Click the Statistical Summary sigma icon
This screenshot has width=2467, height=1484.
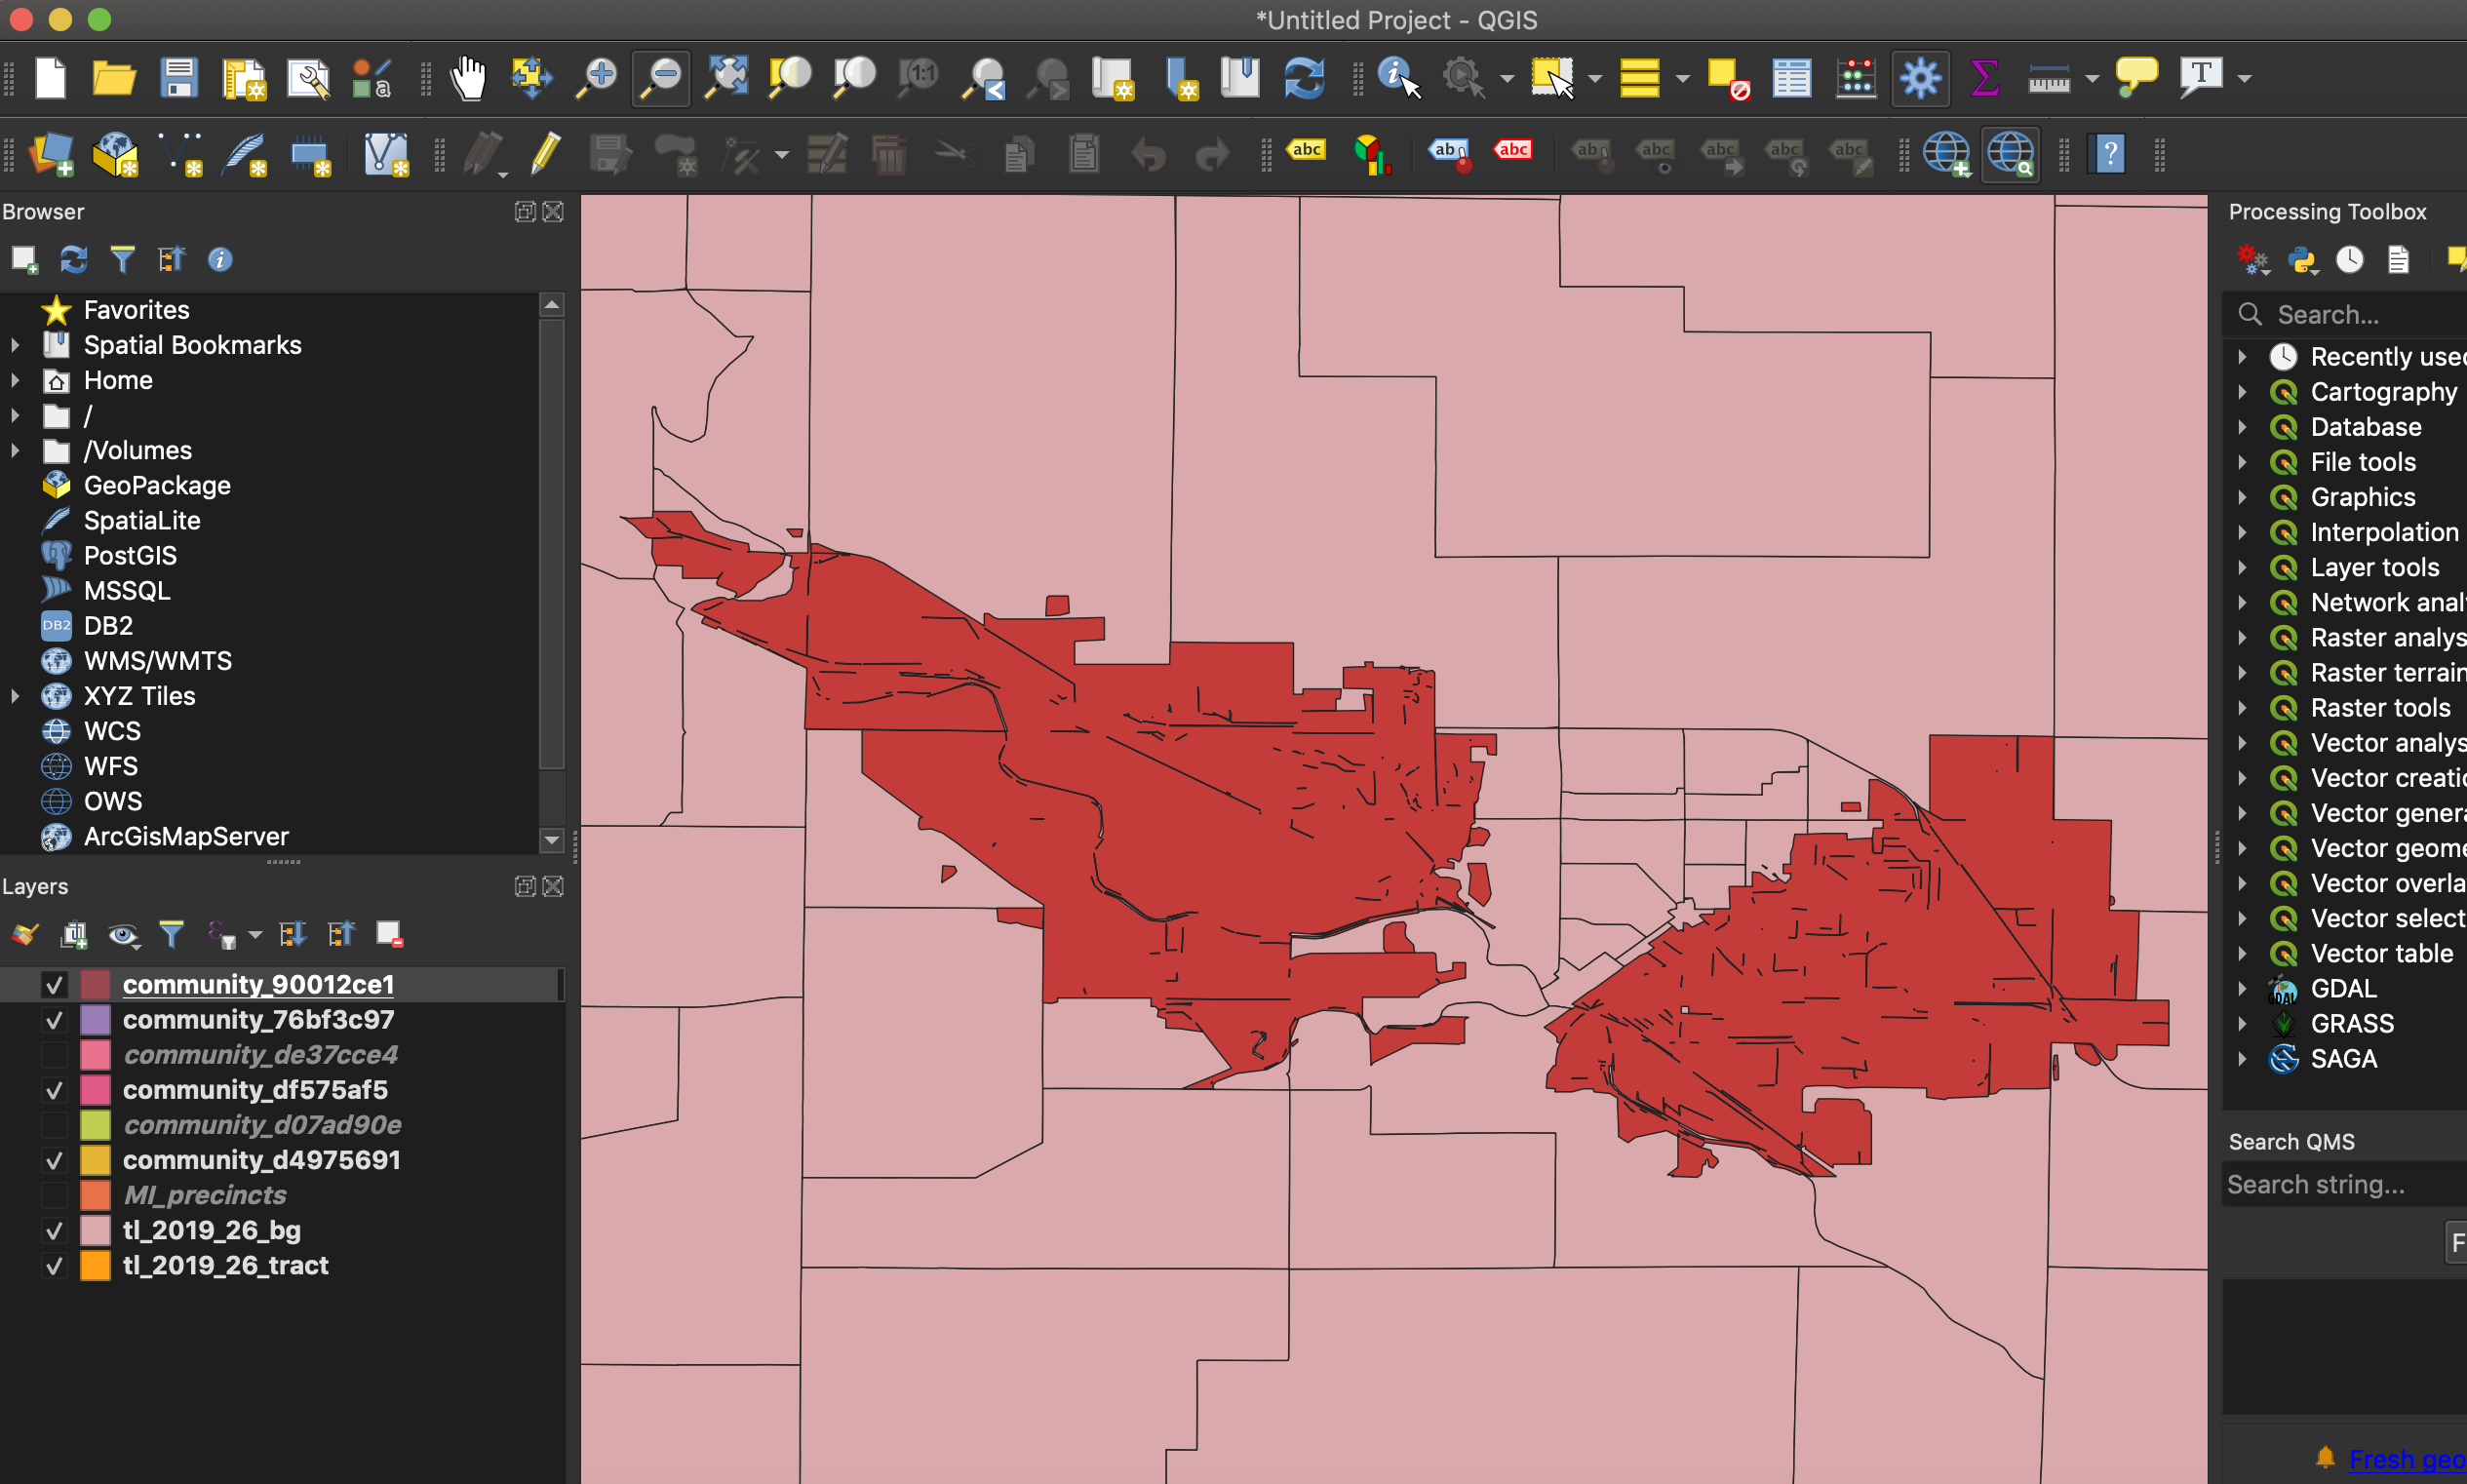pos(1984,78)
